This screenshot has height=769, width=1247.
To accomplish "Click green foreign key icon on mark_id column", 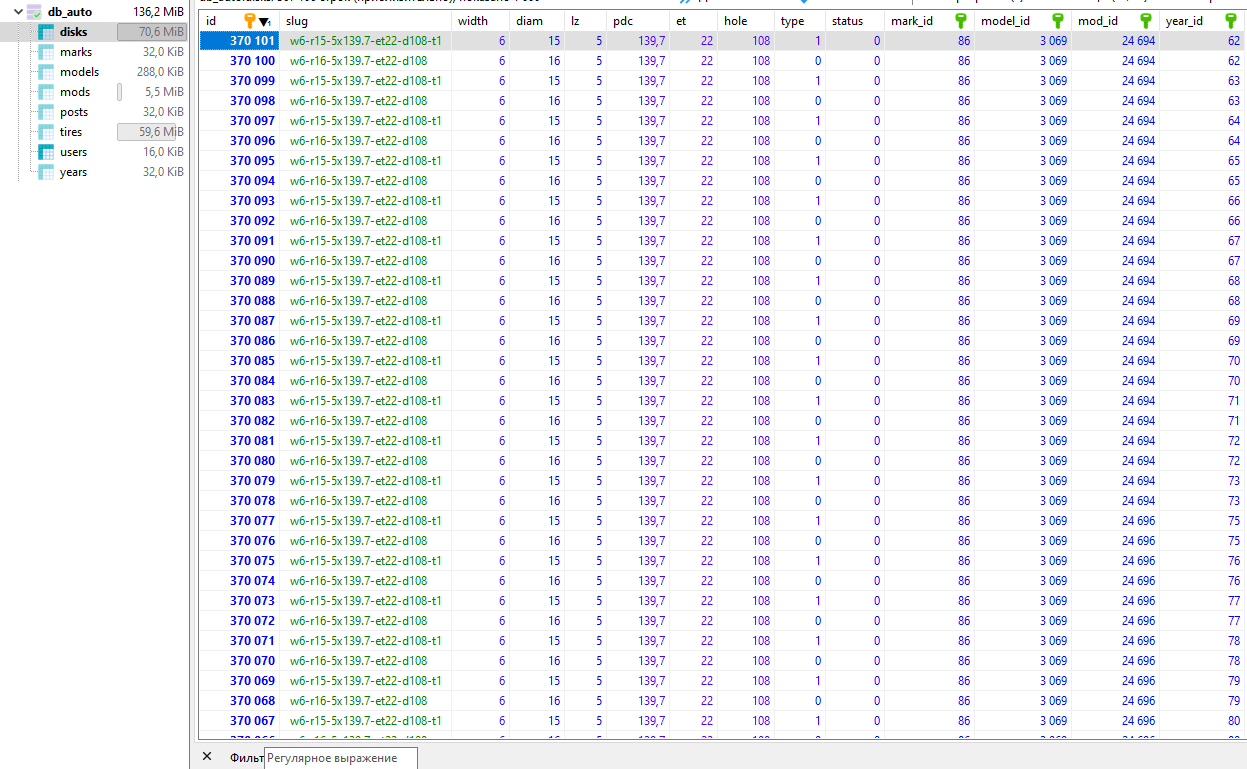I will [x=961, y=21].
